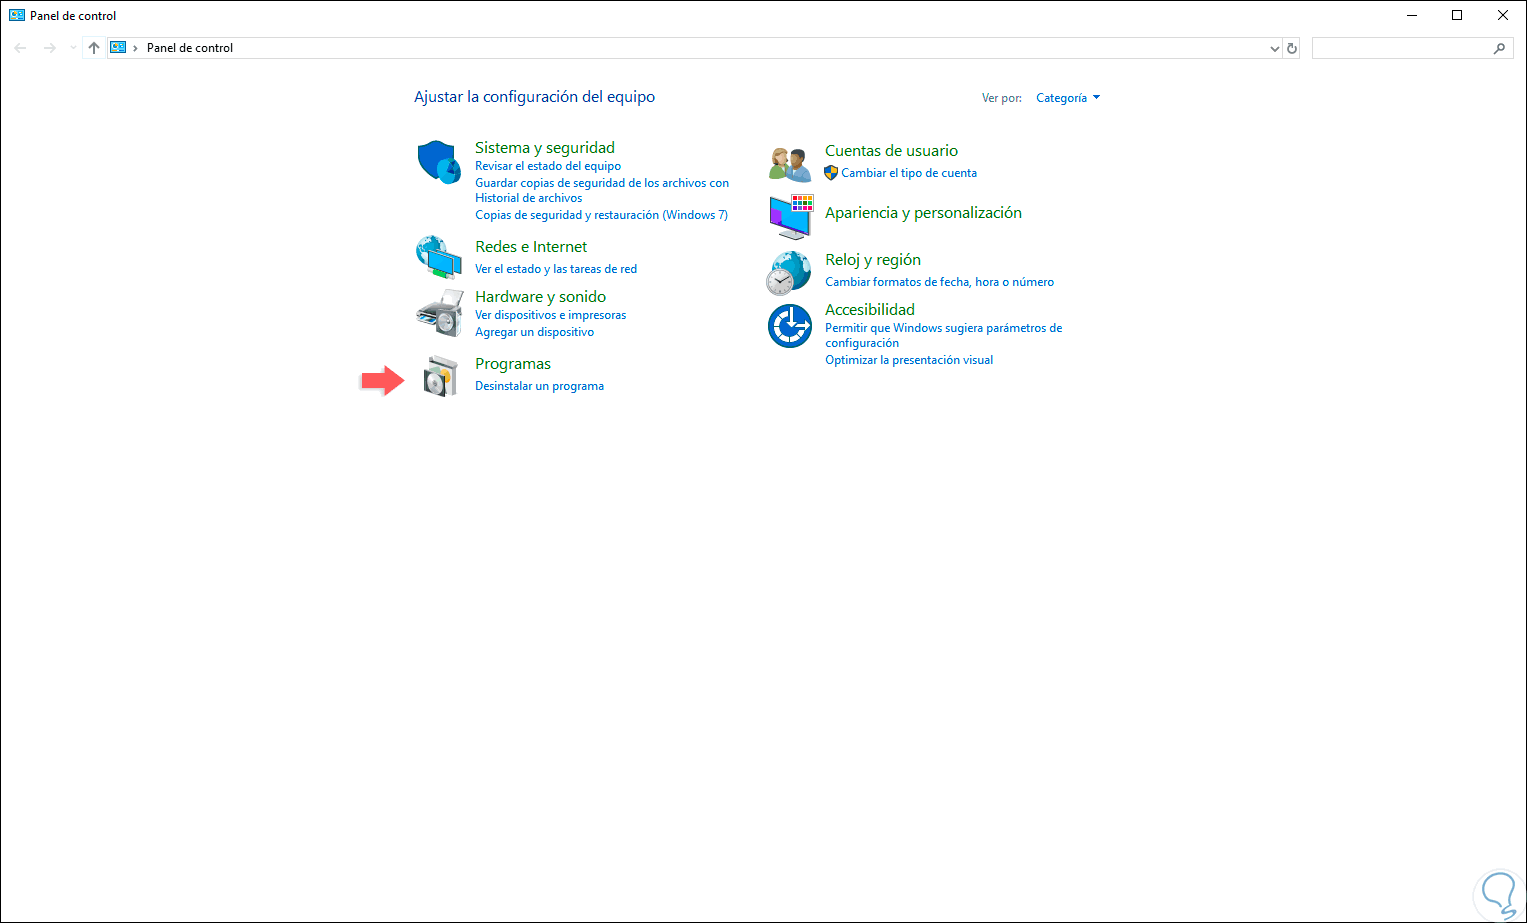
Task: Expand the recent locations dropdown arrow
Action: (x=73, y=48)
